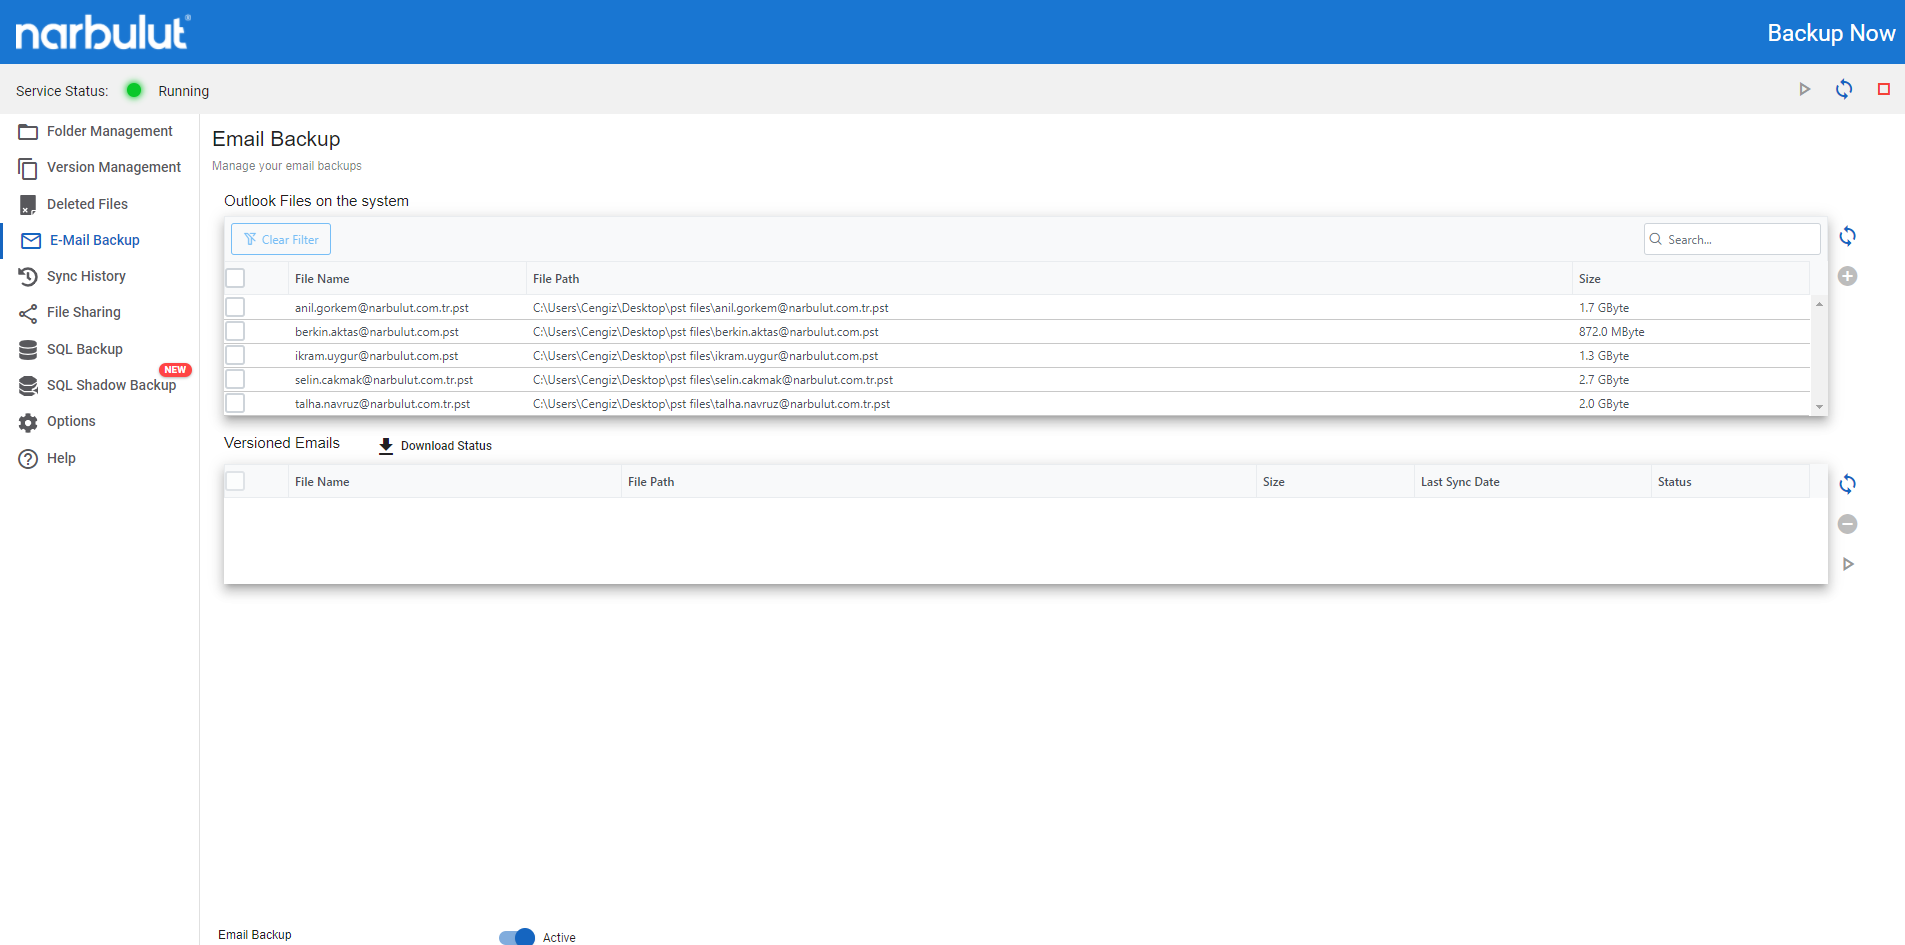The image size is (1905, 945).
Task: Click the Search input field
Action: tap(1738, 240)
